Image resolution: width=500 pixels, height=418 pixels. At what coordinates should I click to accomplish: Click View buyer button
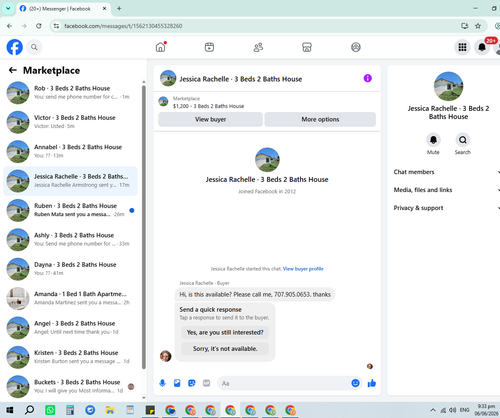click(x=210, y=119)
